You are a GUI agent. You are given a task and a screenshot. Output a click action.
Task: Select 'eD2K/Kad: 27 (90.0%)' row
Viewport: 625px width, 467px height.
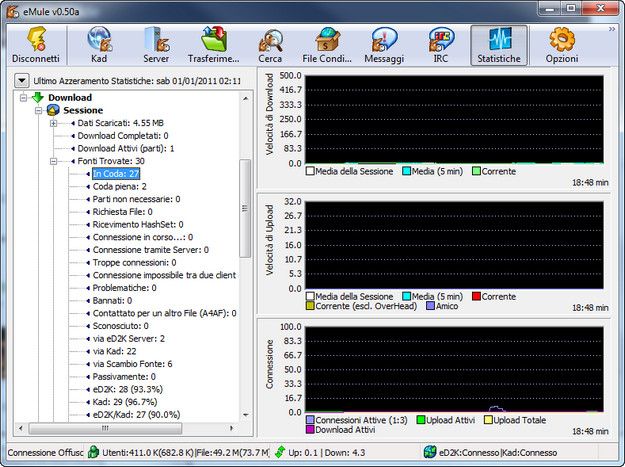pyautogui.click(x=136, y=415)
